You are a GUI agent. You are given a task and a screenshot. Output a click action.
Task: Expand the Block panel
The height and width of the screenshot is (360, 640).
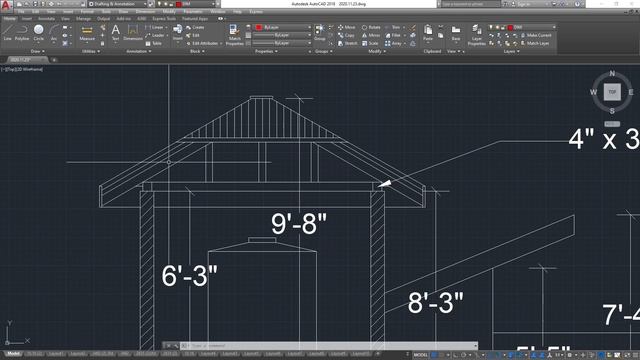point(197,51)
